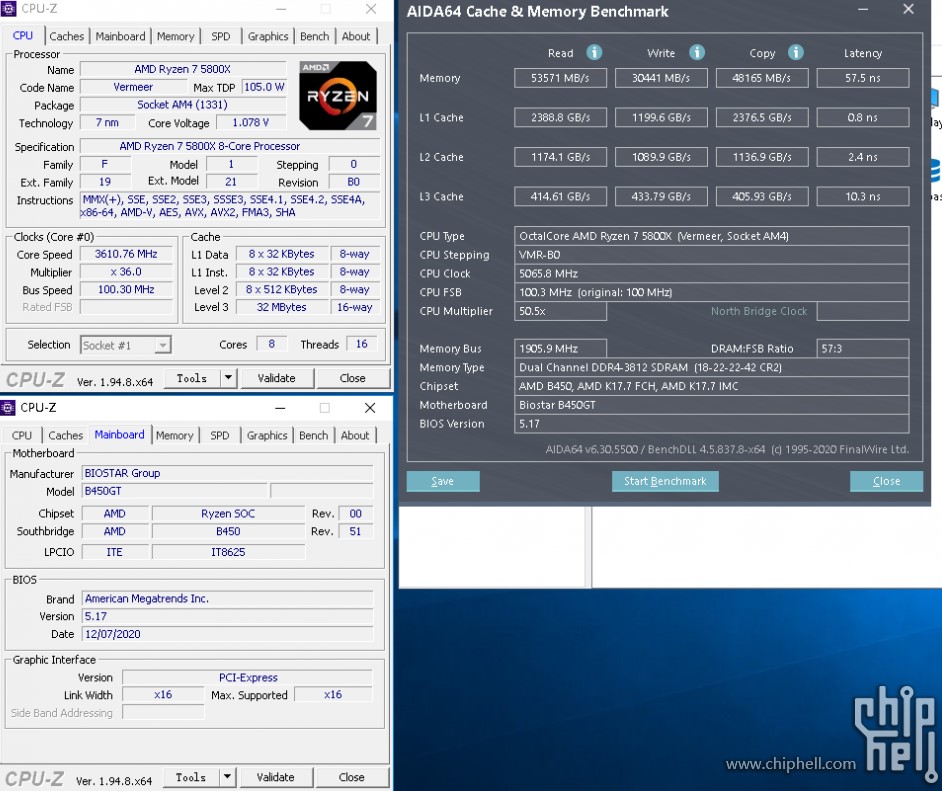Click the www.chiphell.com watermark text

tap(791, 764)
